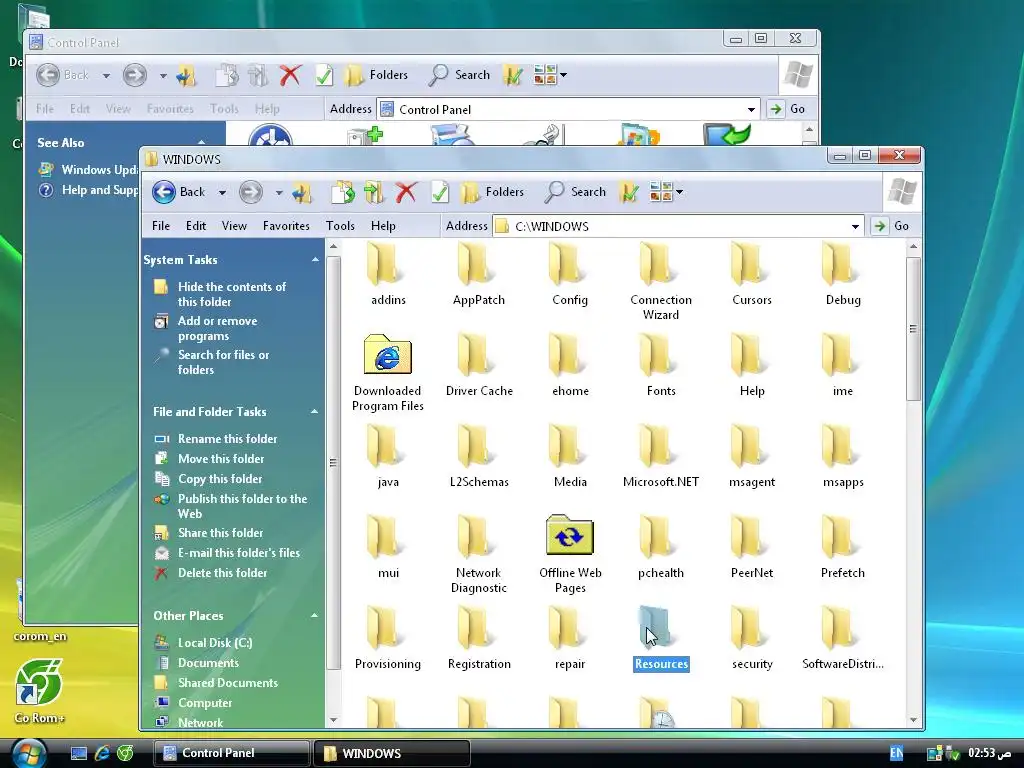Click Search in the Control Panel window toolbar
Viewport: 1024px width, 768px height.
pos(460,75)
